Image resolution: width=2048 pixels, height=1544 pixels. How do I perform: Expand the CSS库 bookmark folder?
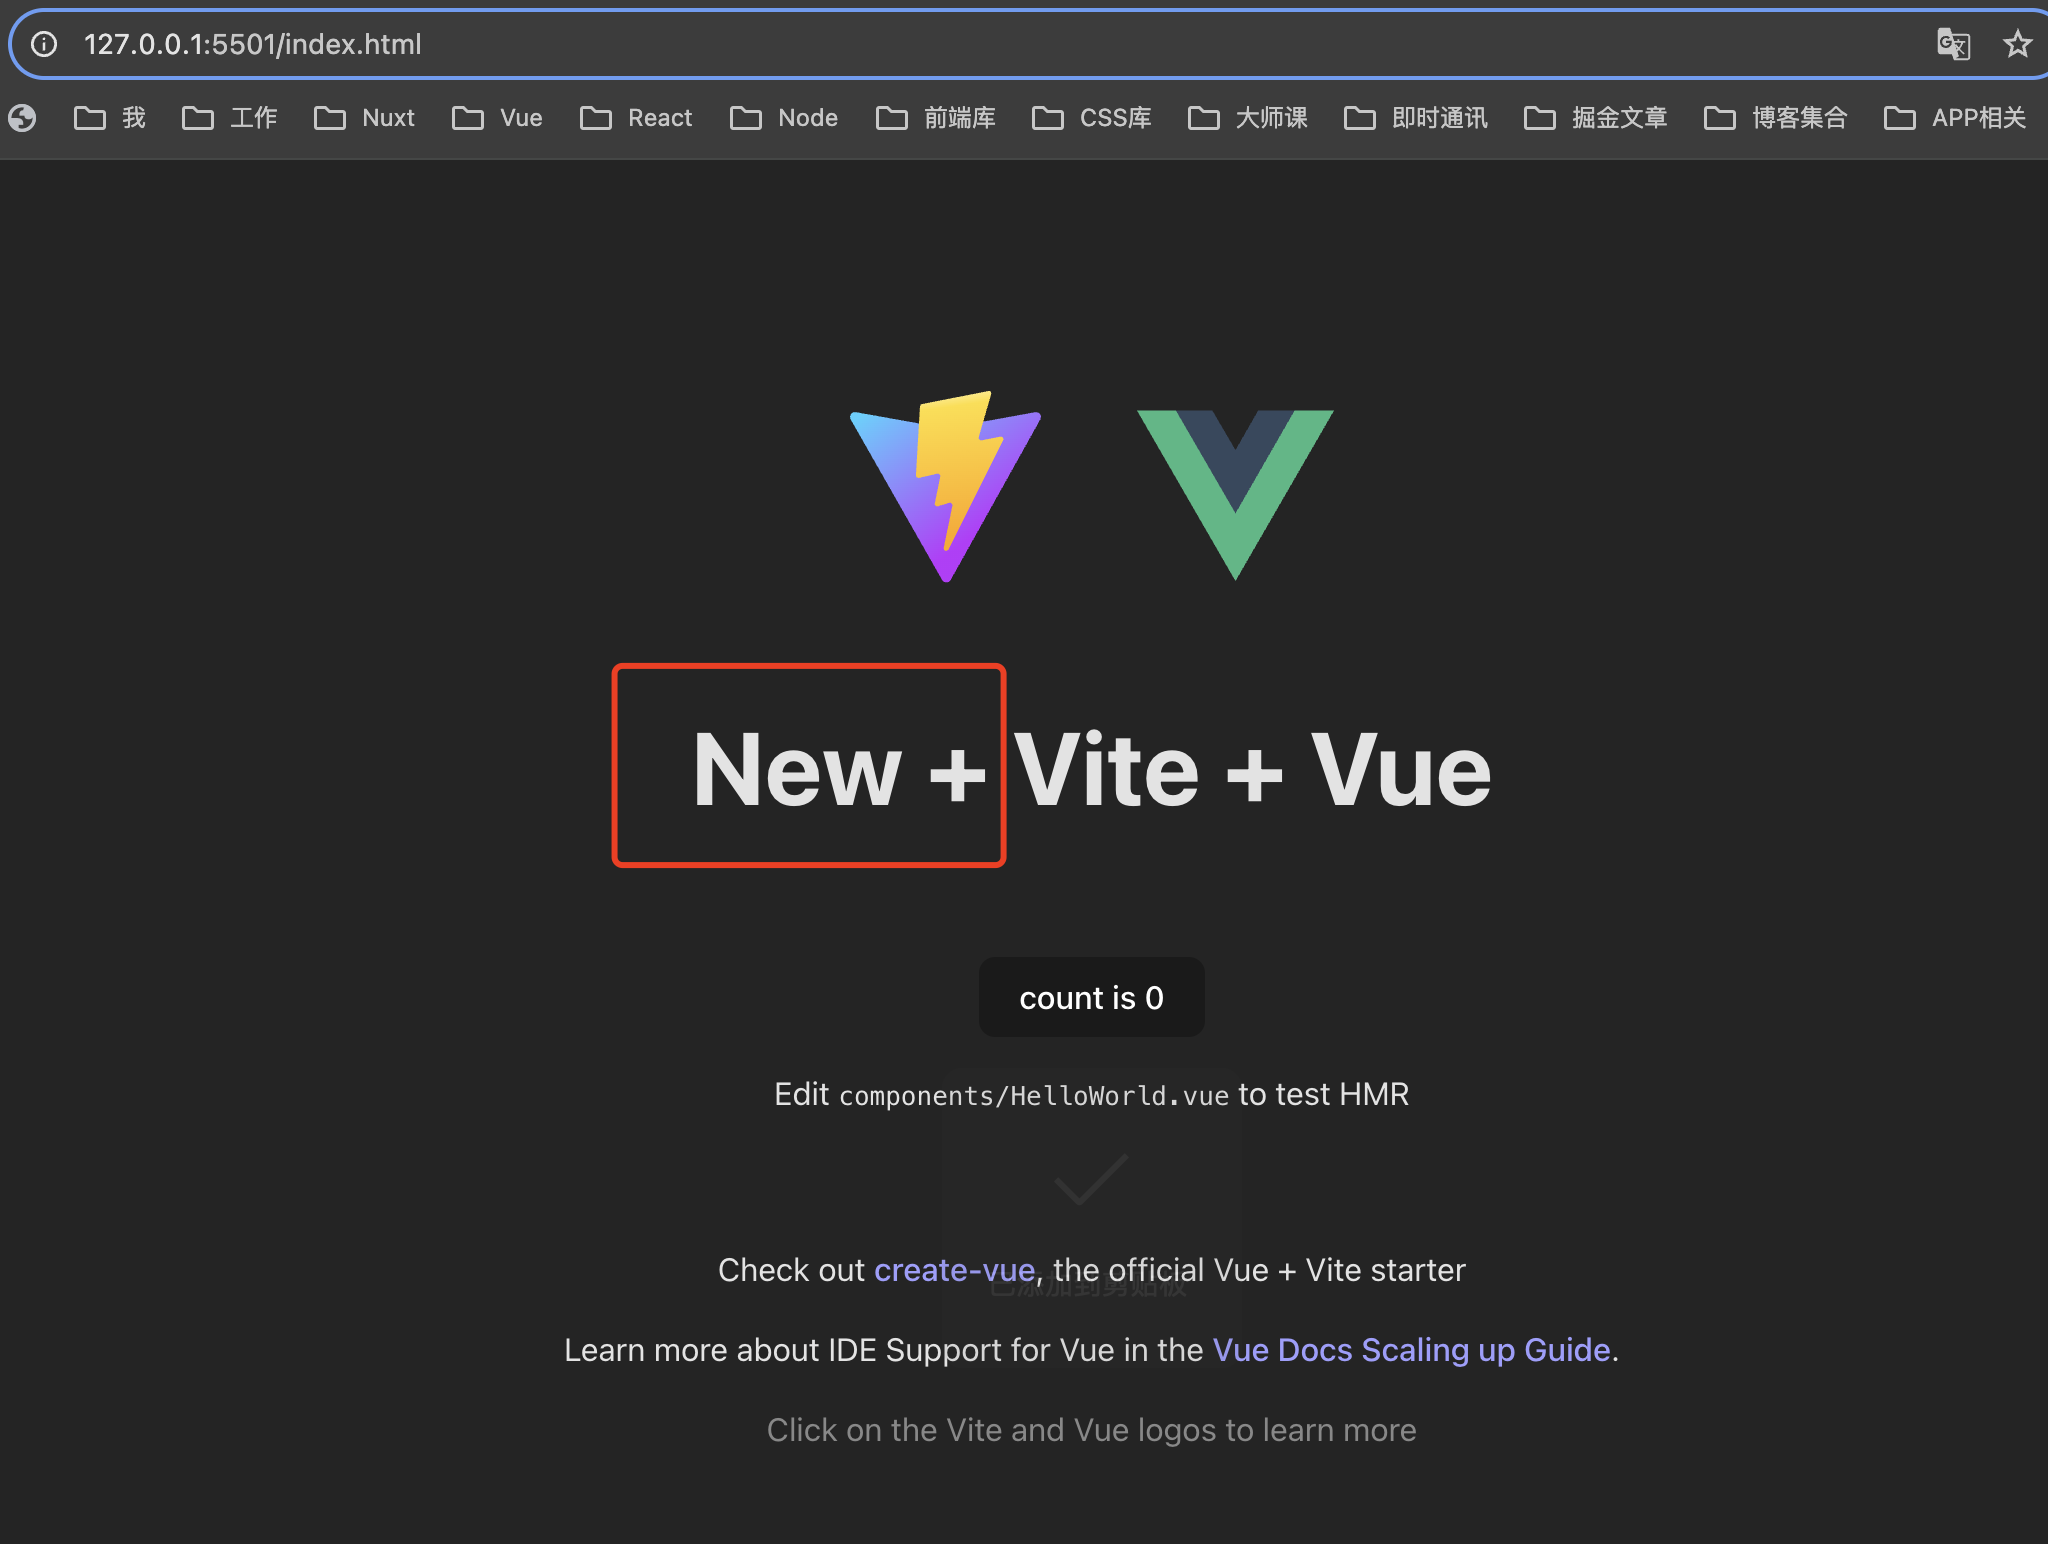click(1091, 118)
